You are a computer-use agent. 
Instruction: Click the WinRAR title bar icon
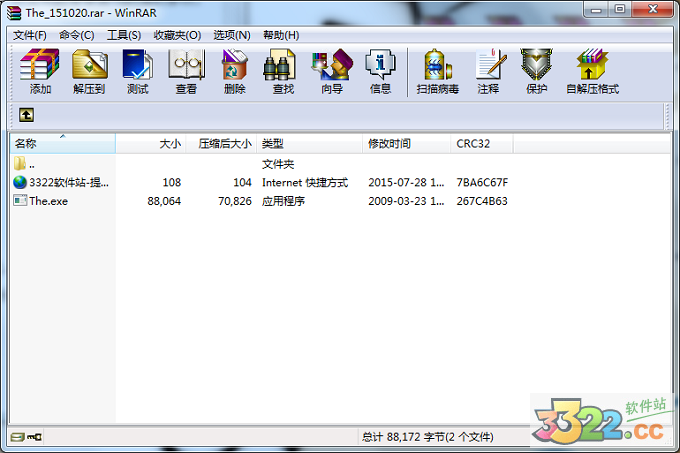14,13
